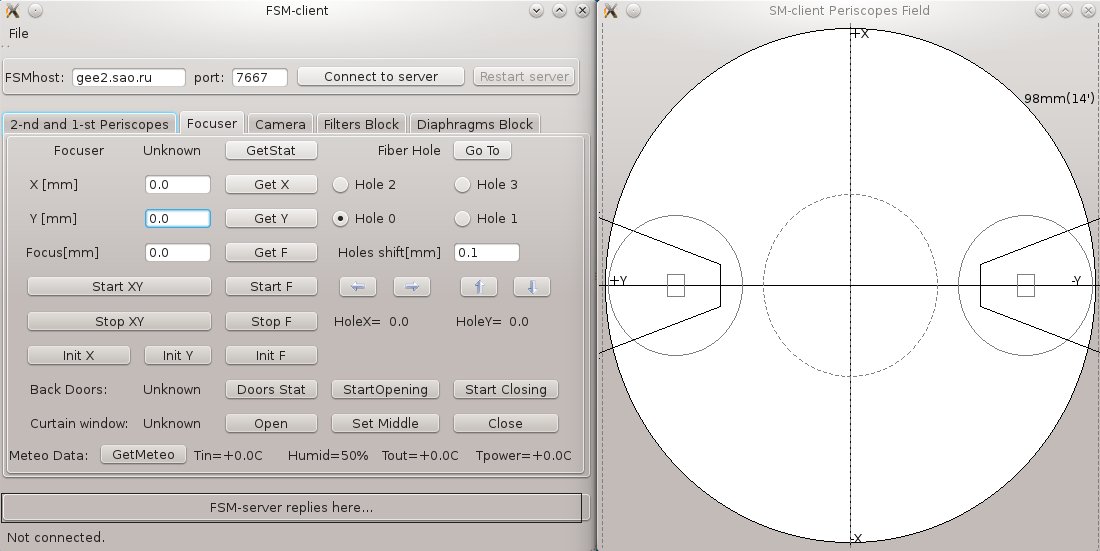
Task: Click the FSM-server replies here box
Action: tap(291, 507)
